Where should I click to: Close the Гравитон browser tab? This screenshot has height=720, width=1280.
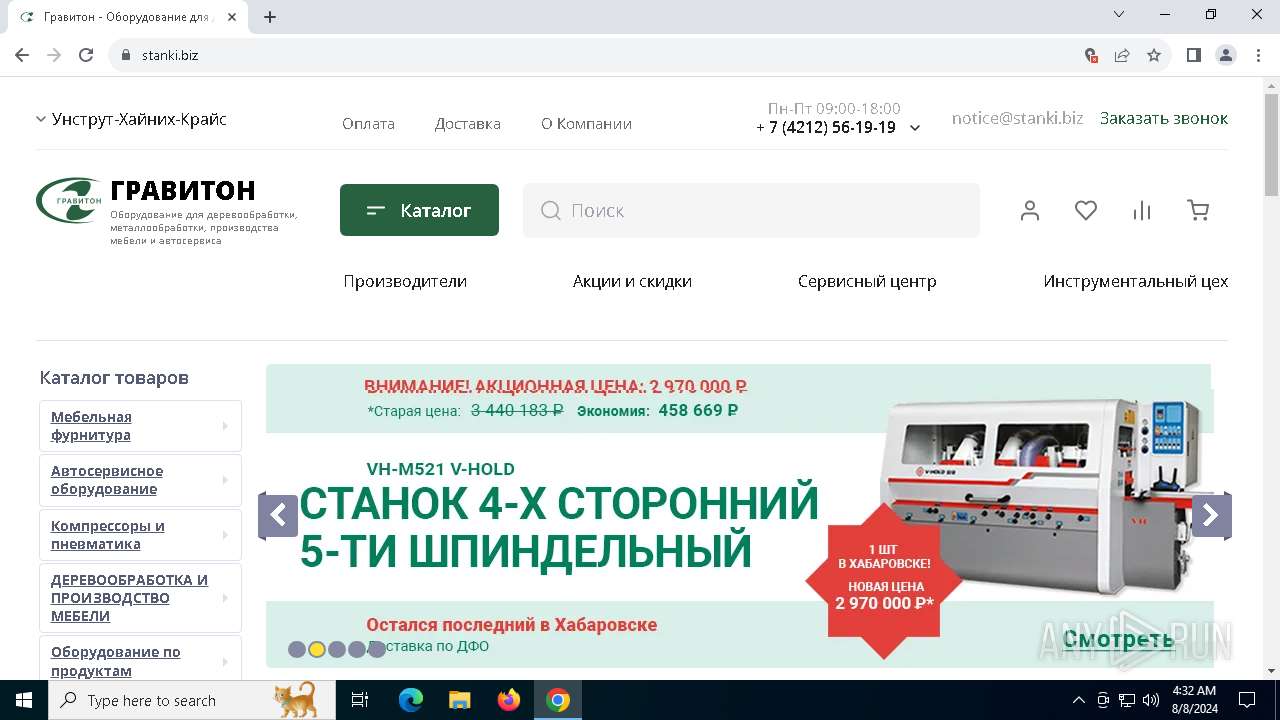[x=233, y=17]
